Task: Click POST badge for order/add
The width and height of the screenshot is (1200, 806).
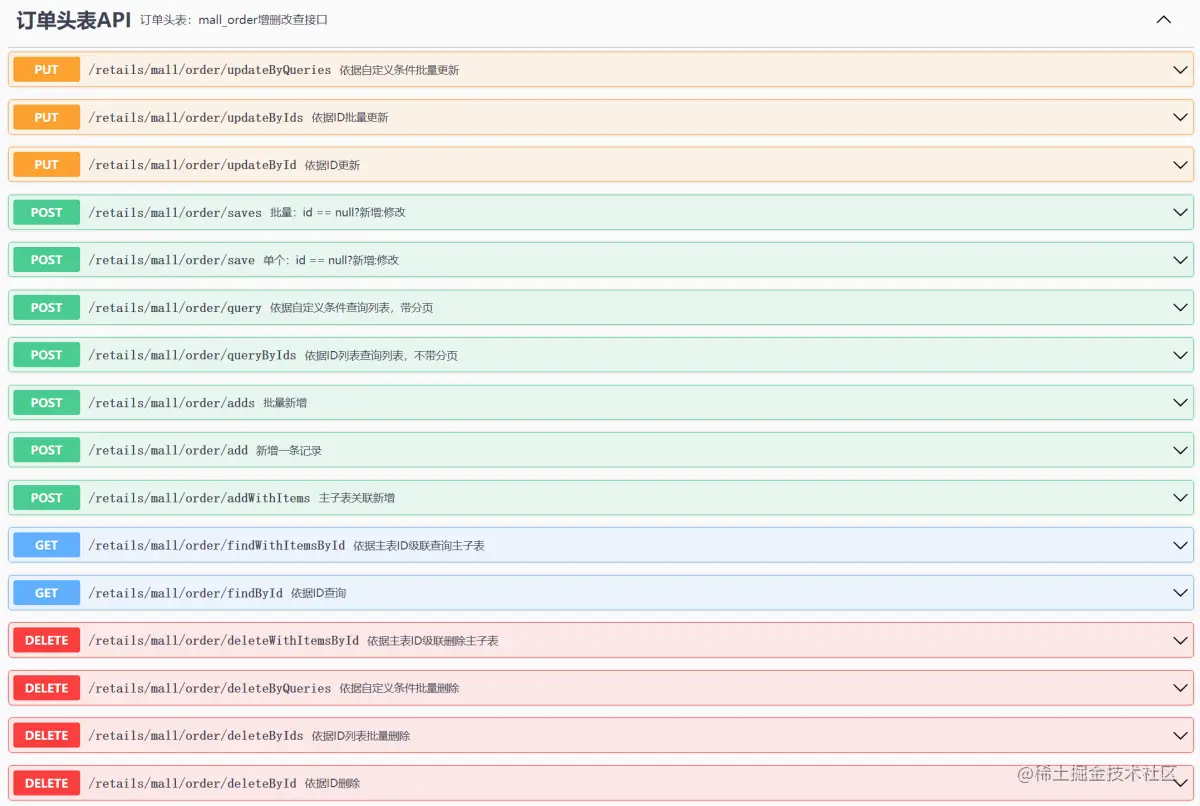Action: click(46, 450)
